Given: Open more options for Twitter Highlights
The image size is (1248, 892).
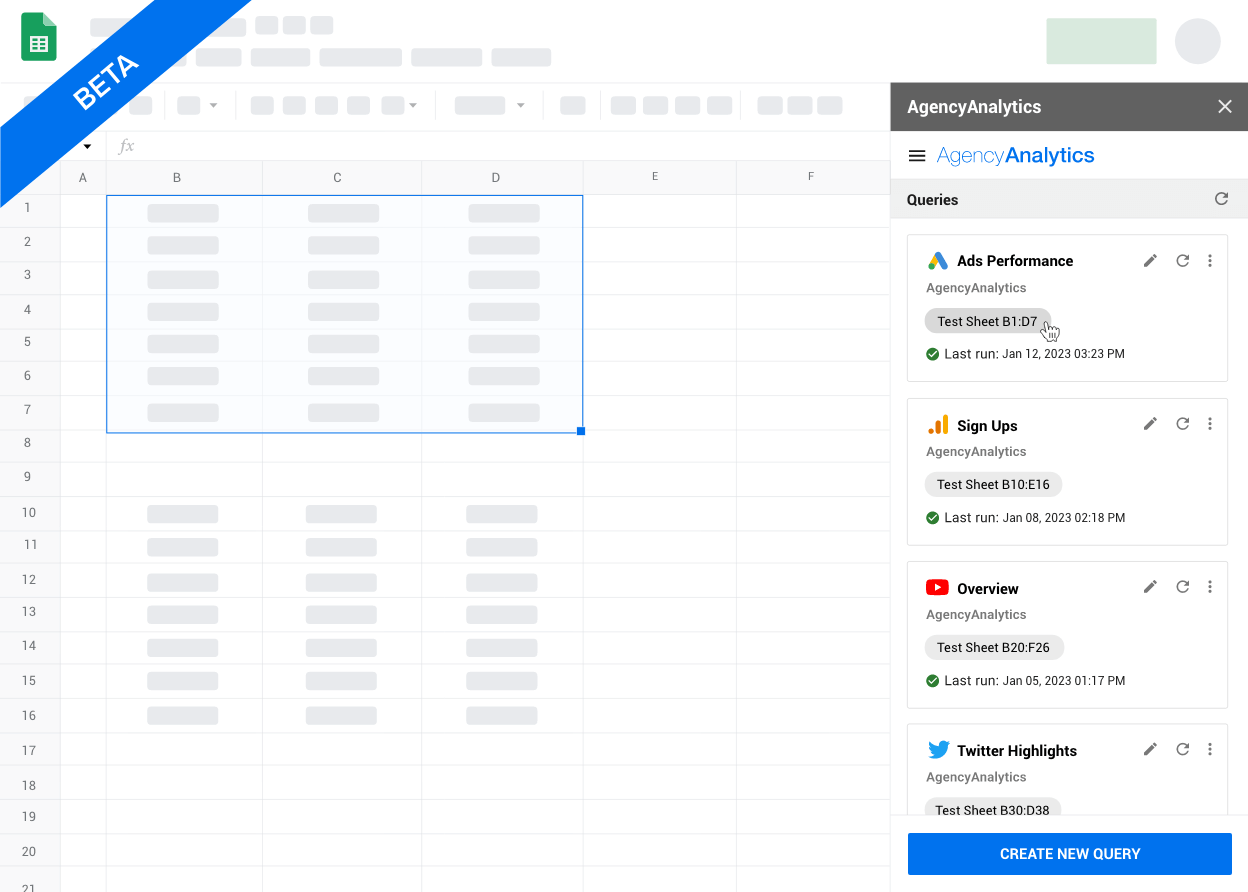Looking at the screenshot, I should tap(1210, 749).
